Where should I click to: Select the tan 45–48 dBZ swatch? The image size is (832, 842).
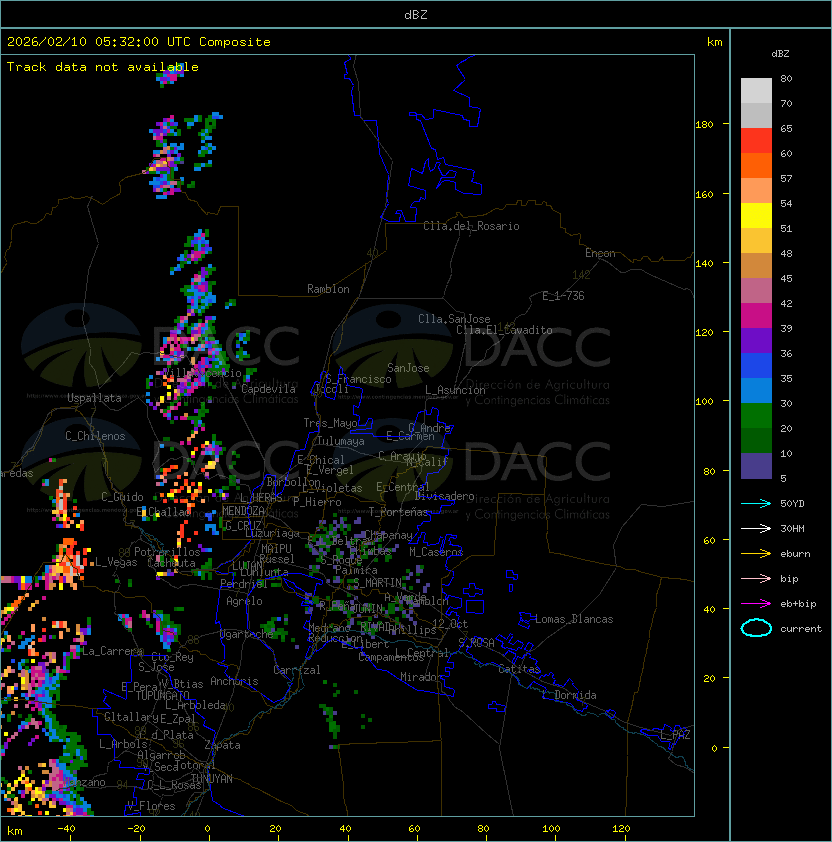click(756, 265)
